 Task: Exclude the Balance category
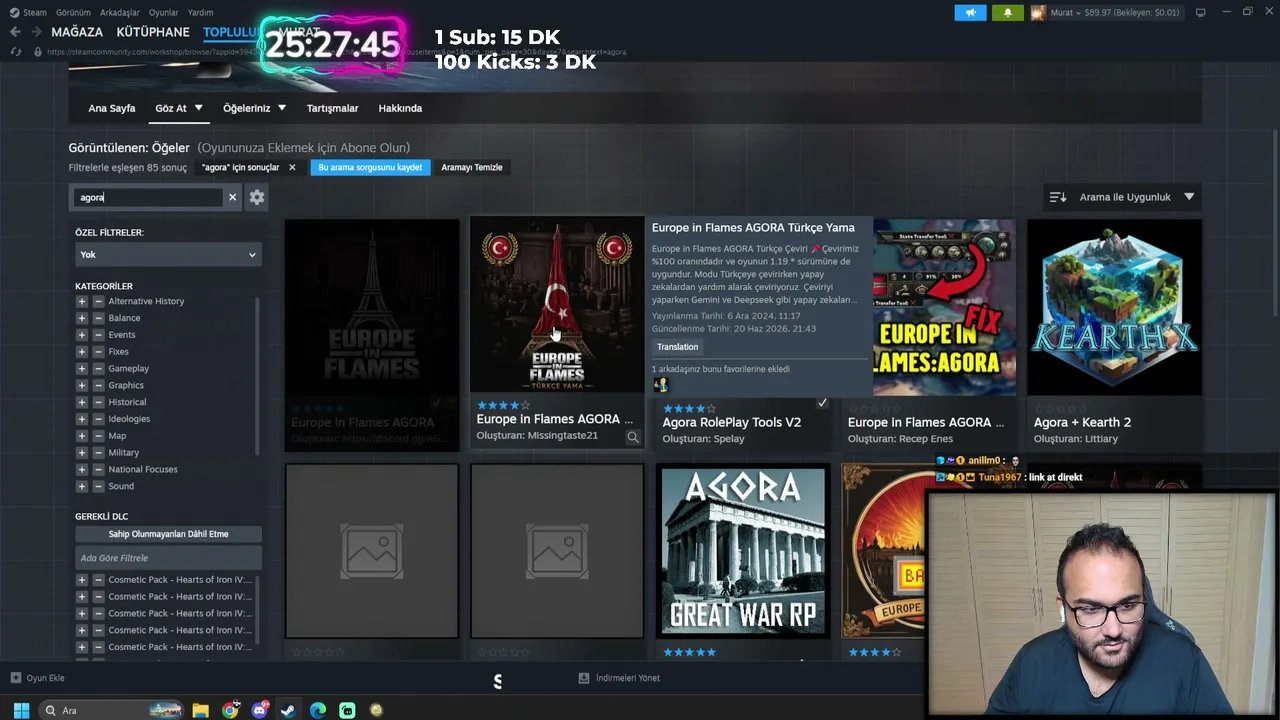tap(98, 318)
